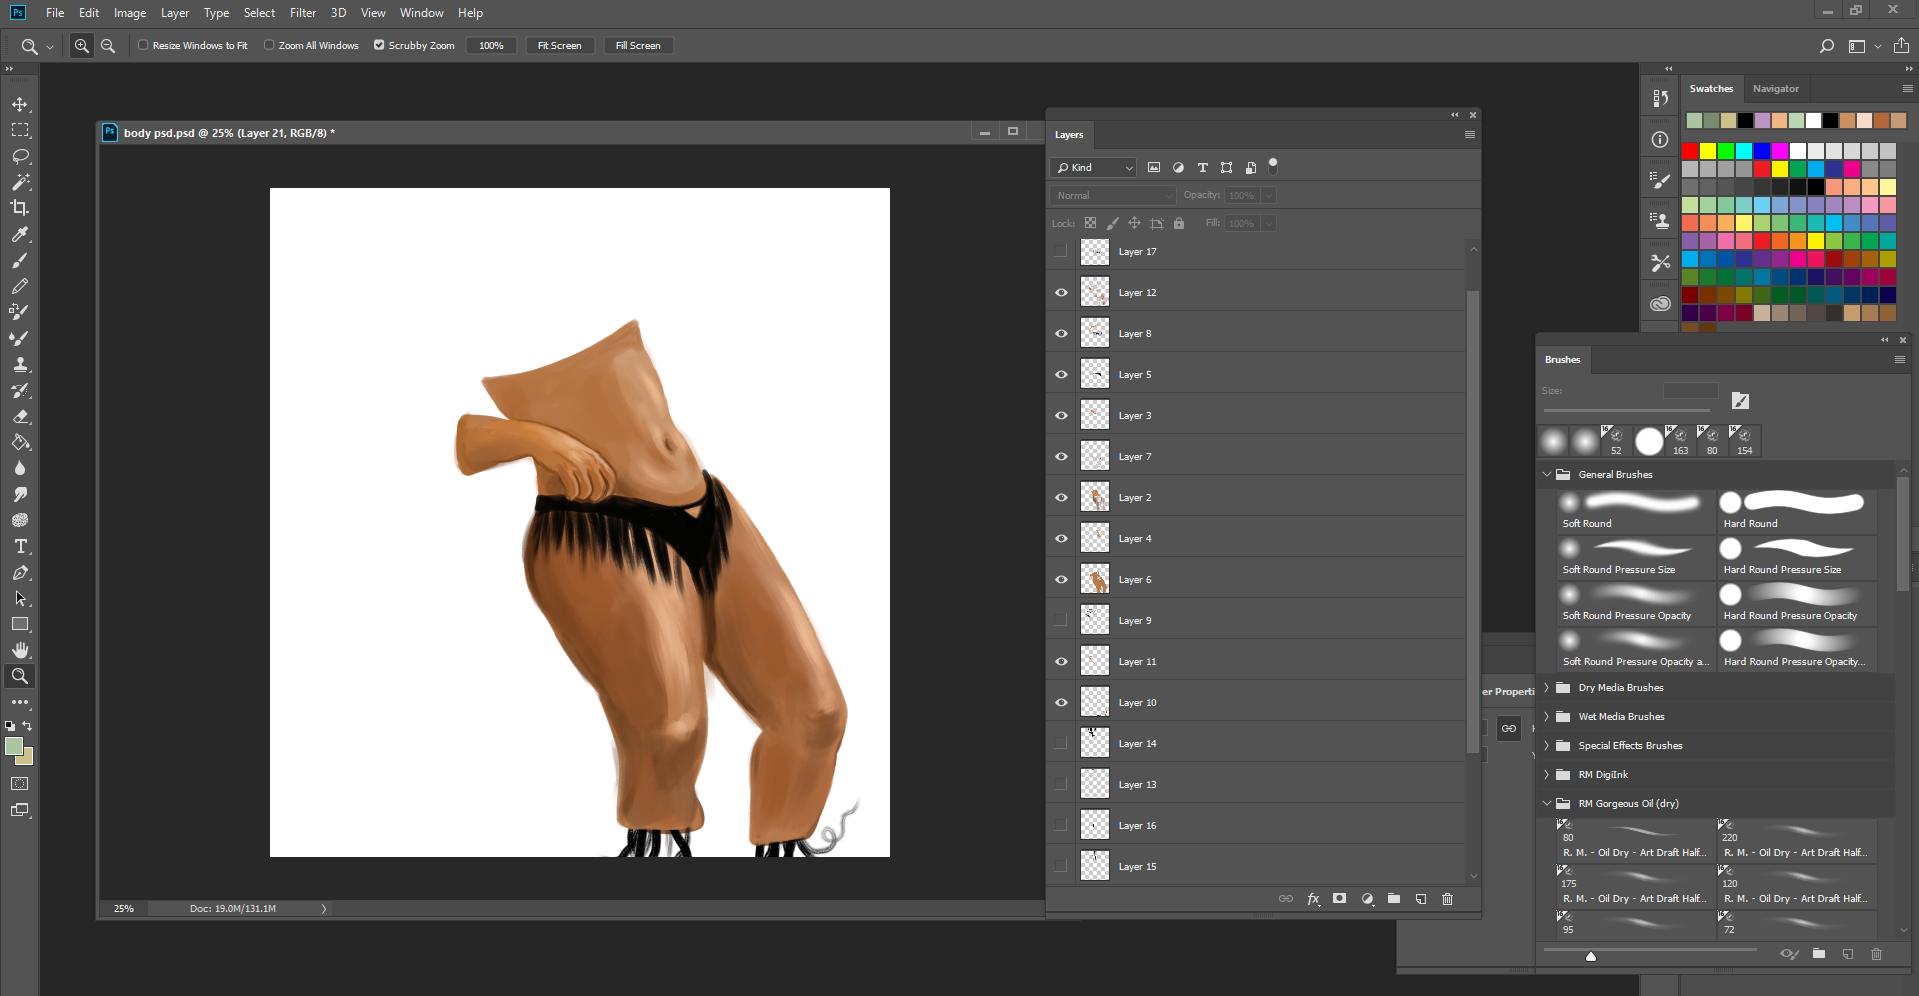Select the Lasso tool
Screen dimensions: 1919x996
pyautogui.click(x=20, y=156)
